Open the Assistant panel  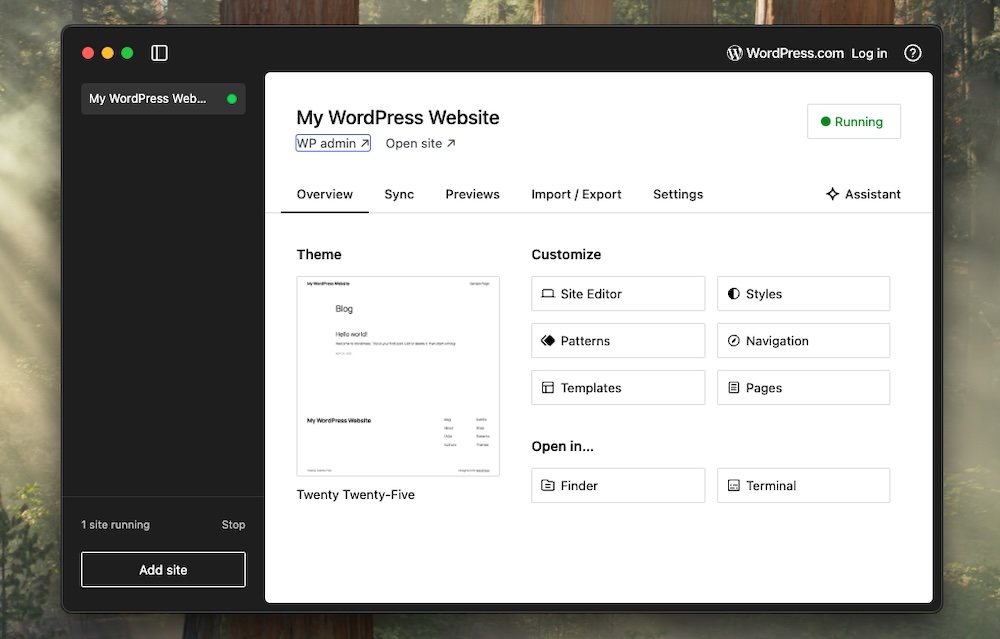(863, 194)
